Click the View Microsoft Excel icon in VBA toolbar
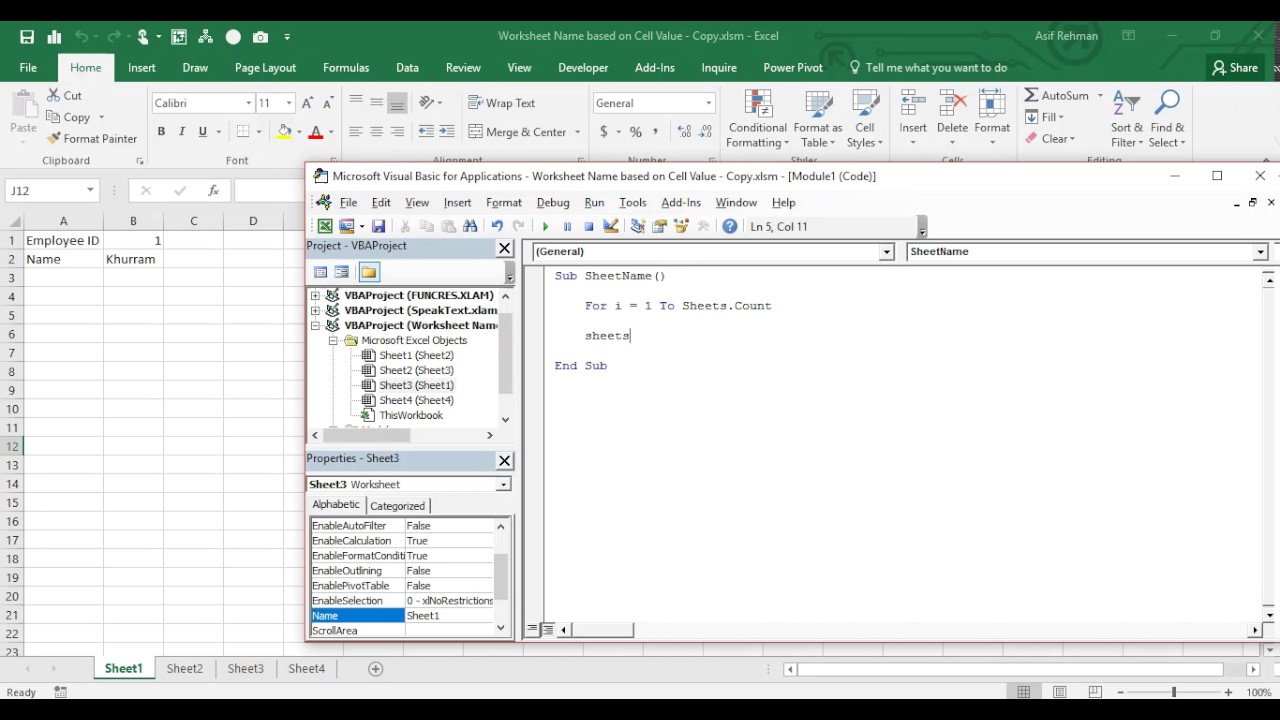1280x720 pixels. (325, 227)
